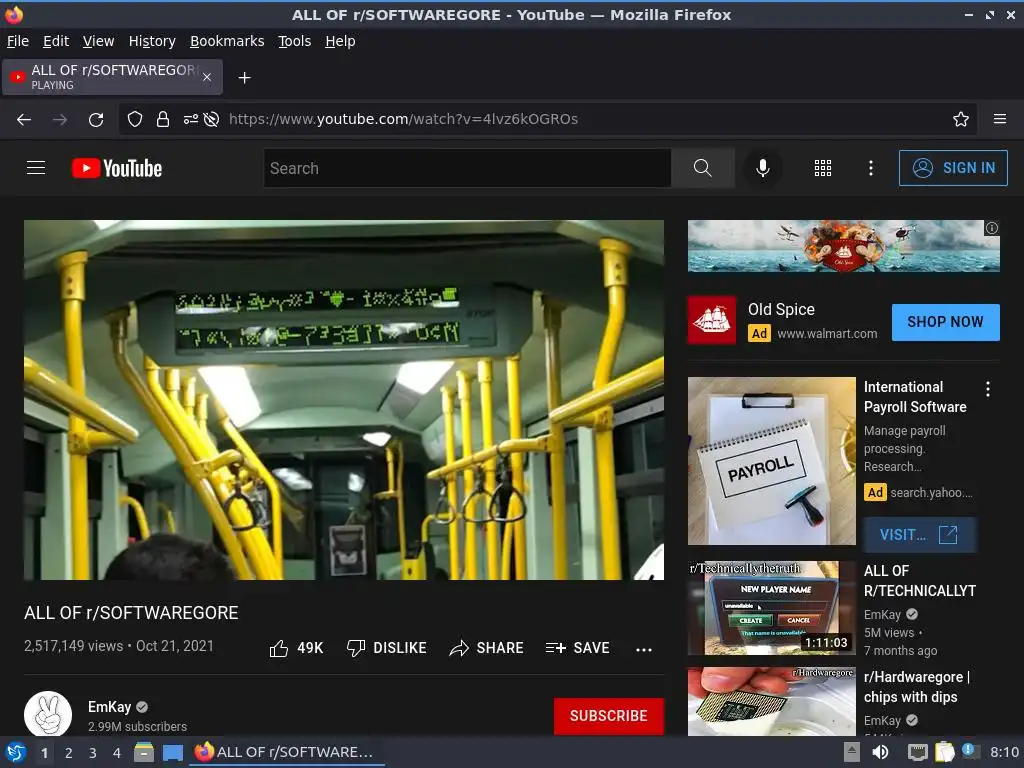Screen dimensions: 1024x768
Task: Start voice search with the microphone
Action: (762, 168)
